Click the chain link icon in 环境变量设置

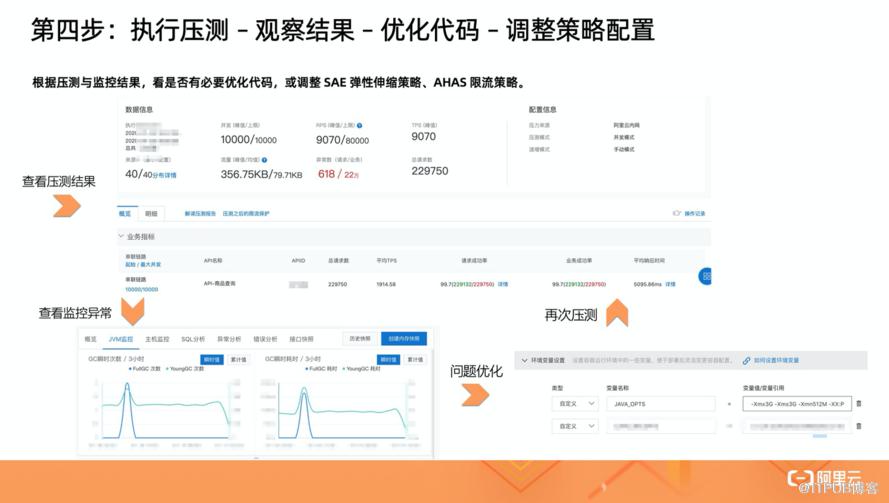pos(747,360)
